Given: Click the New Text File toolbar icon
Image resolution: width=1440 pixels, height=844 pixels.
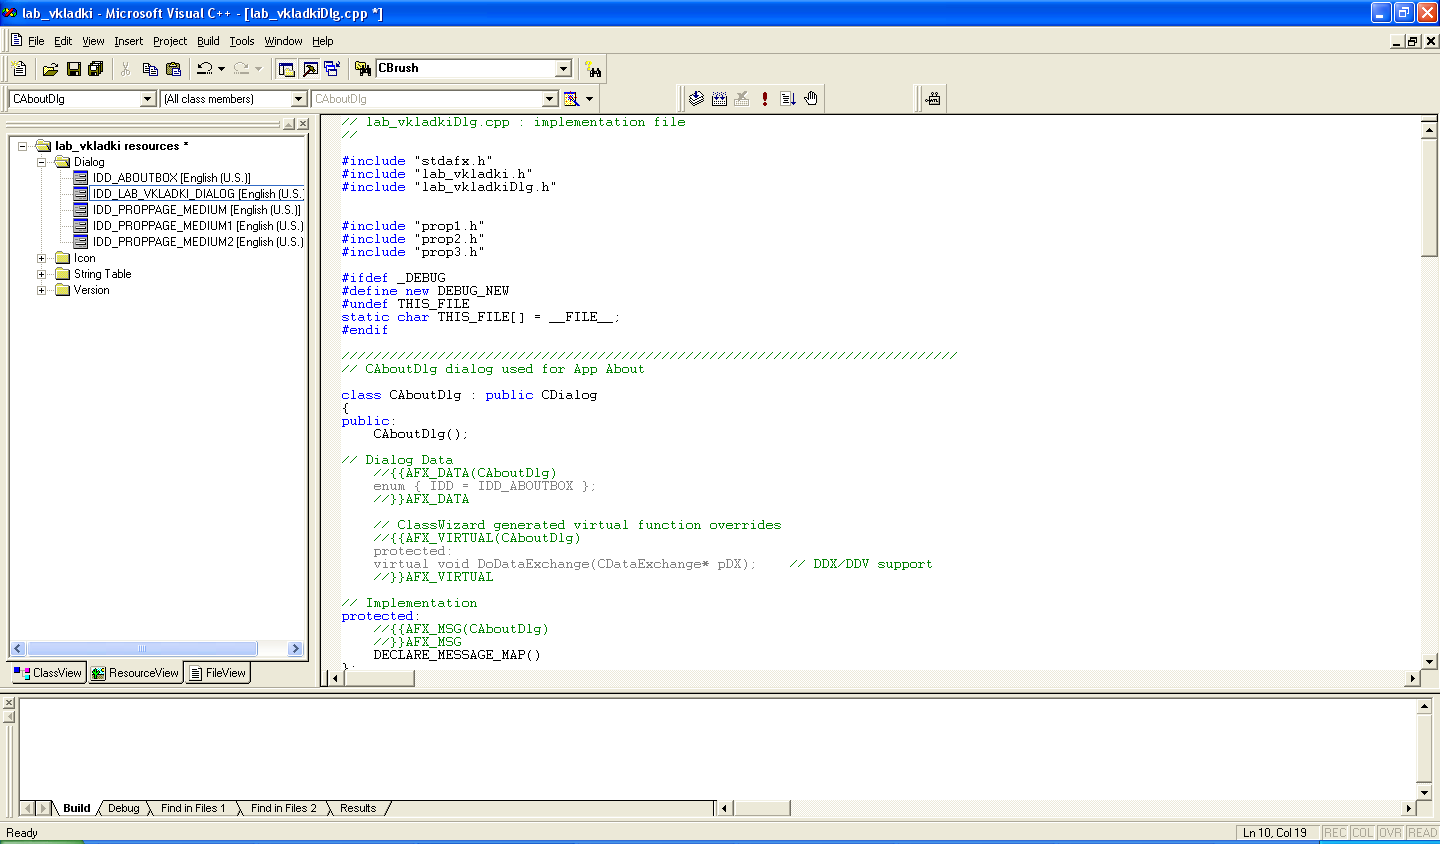Looking at the screenshot, I should tap(19, 69).
